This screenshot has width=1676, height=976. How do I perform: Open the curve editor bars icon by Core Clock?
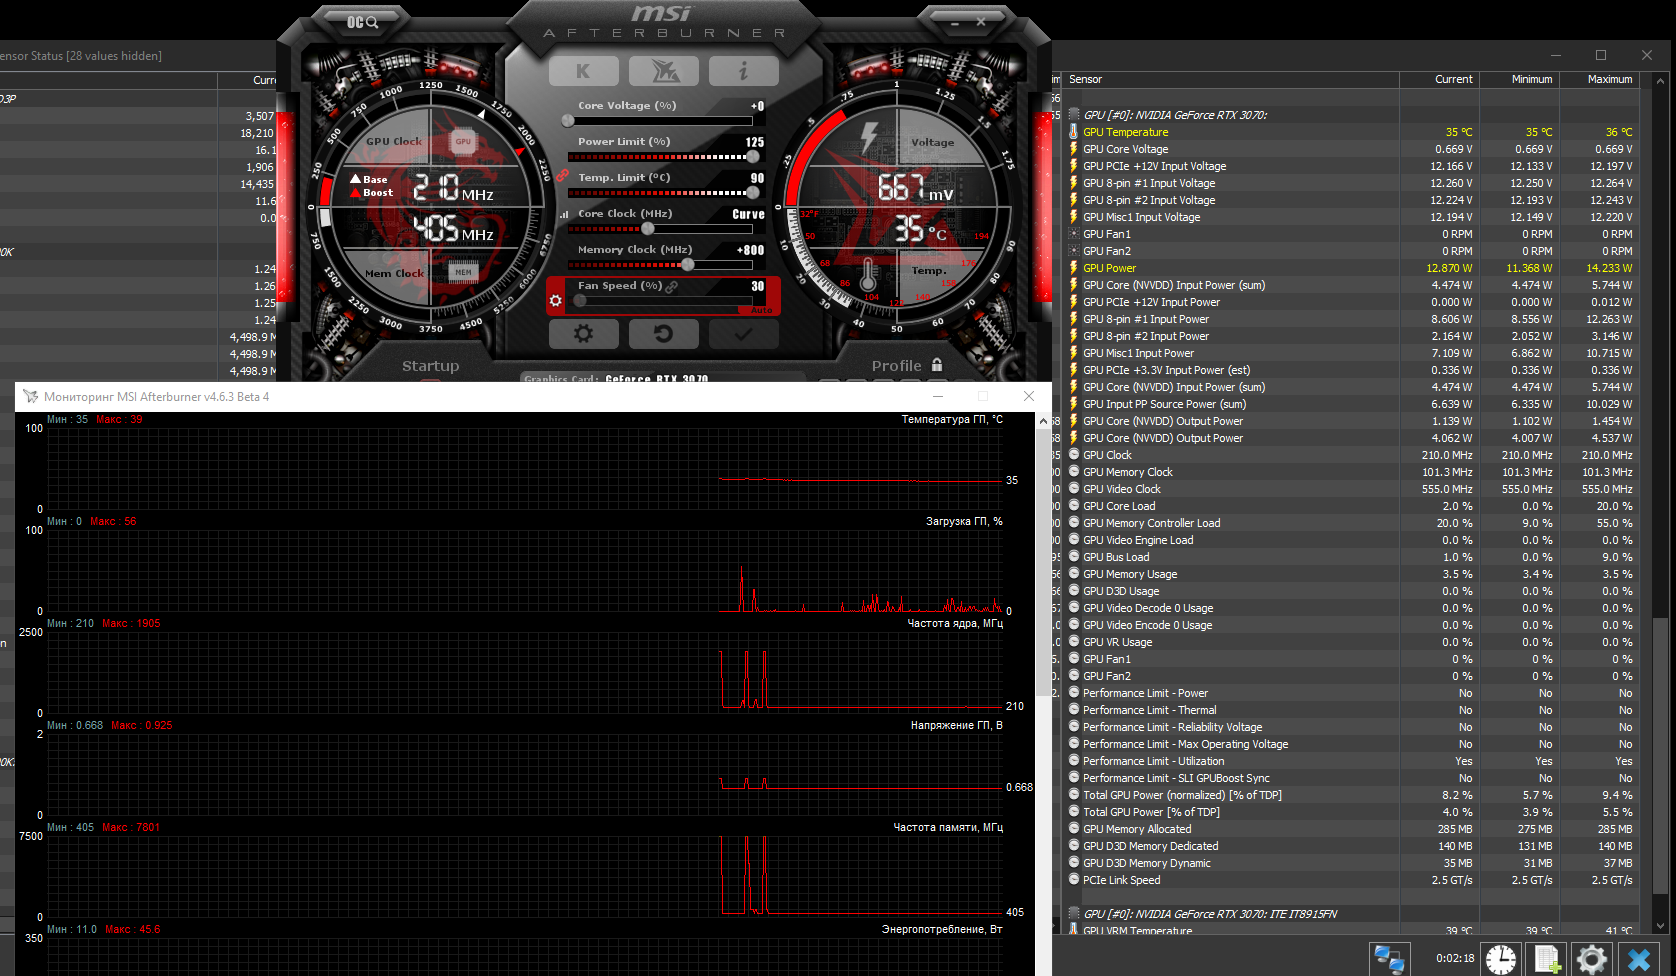[565, 214]
